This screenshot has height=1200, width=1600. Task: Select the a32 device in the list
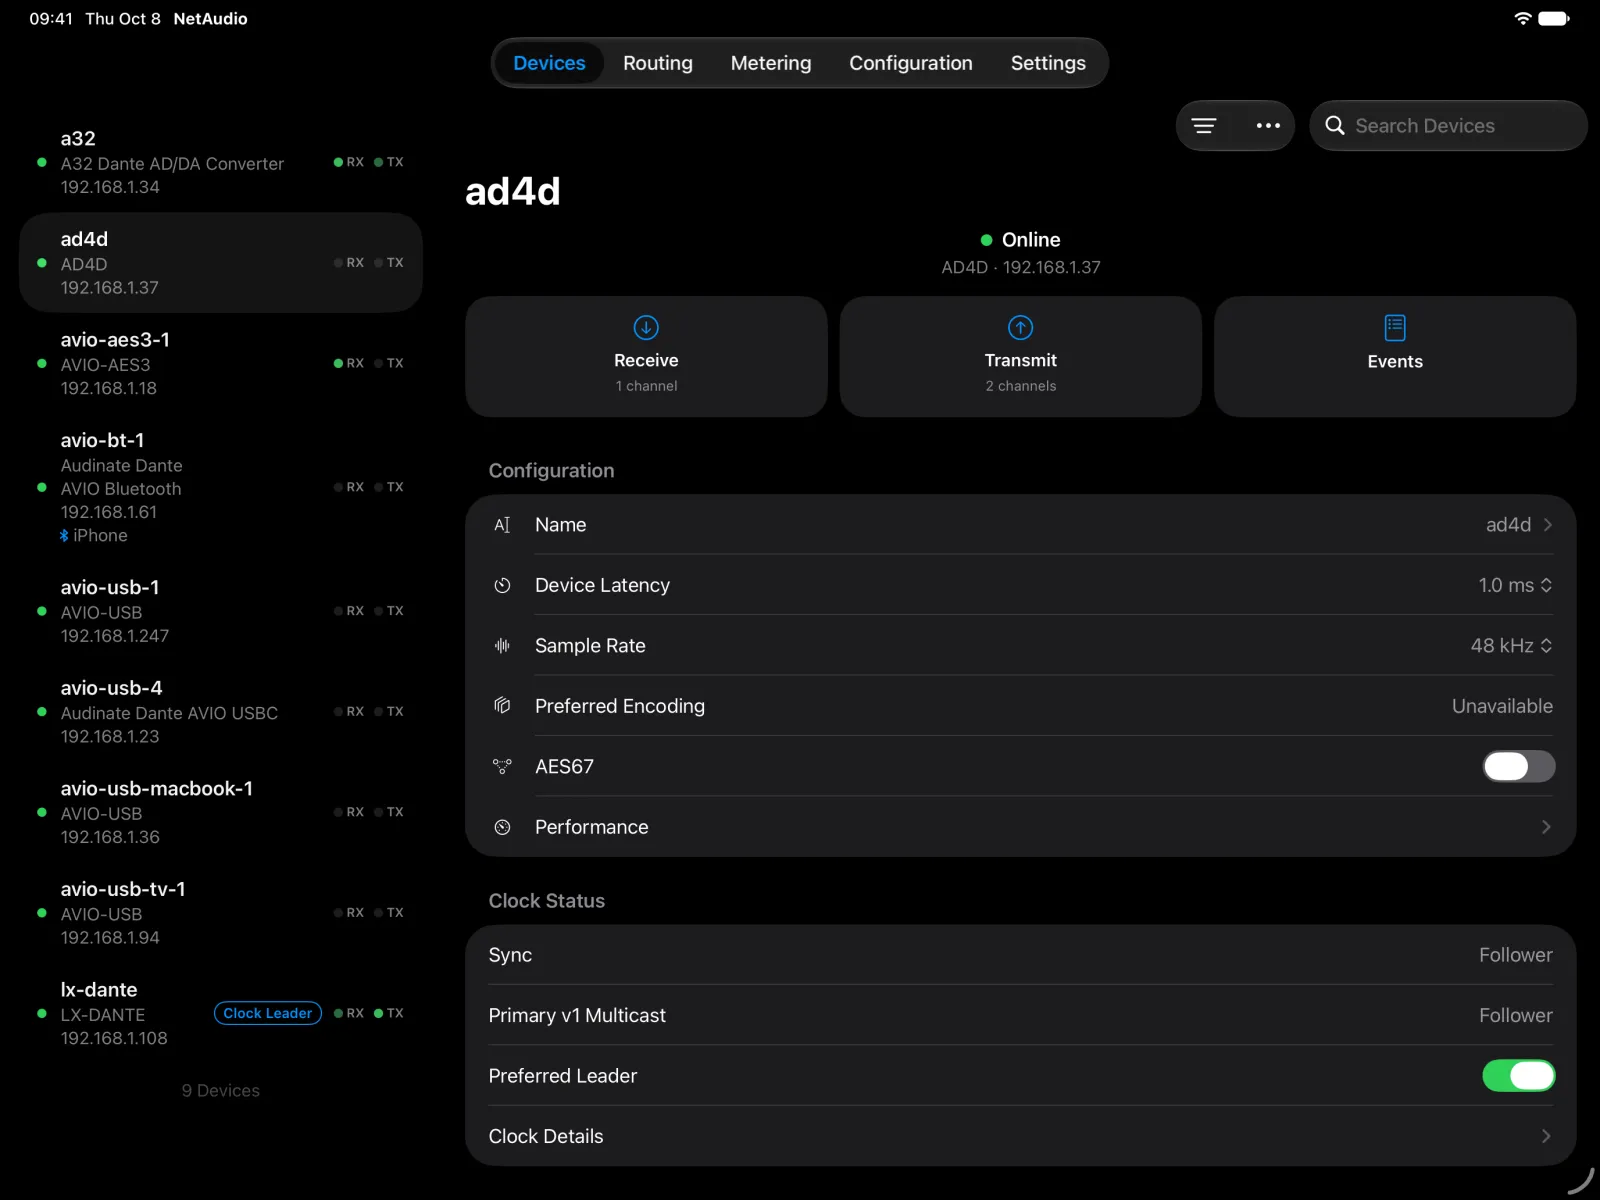point(221,162)
